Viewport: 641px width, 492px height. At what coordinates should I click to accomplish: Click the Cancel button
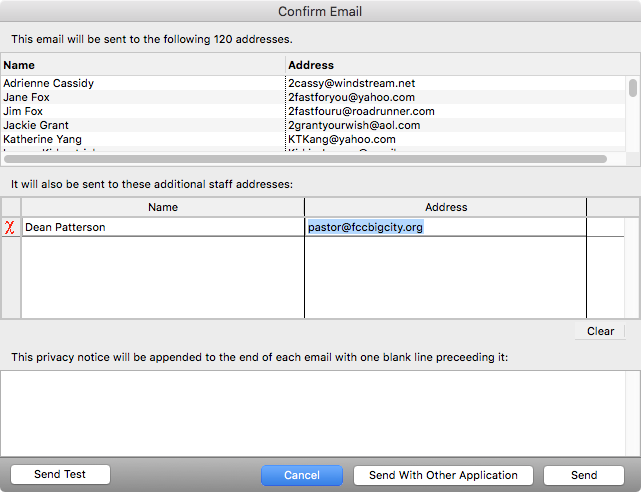click(302, 475)
